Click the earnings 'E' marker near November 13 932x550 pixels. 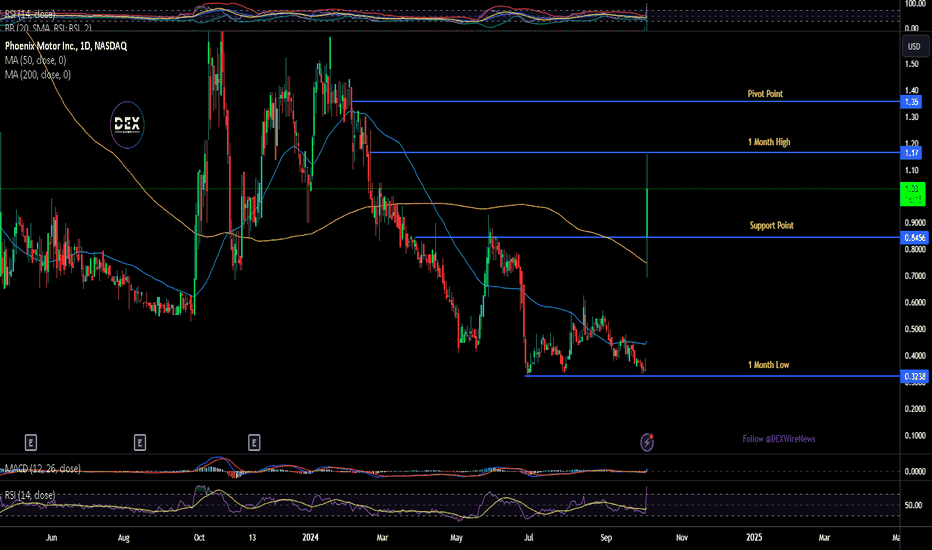tap(254, 442)
